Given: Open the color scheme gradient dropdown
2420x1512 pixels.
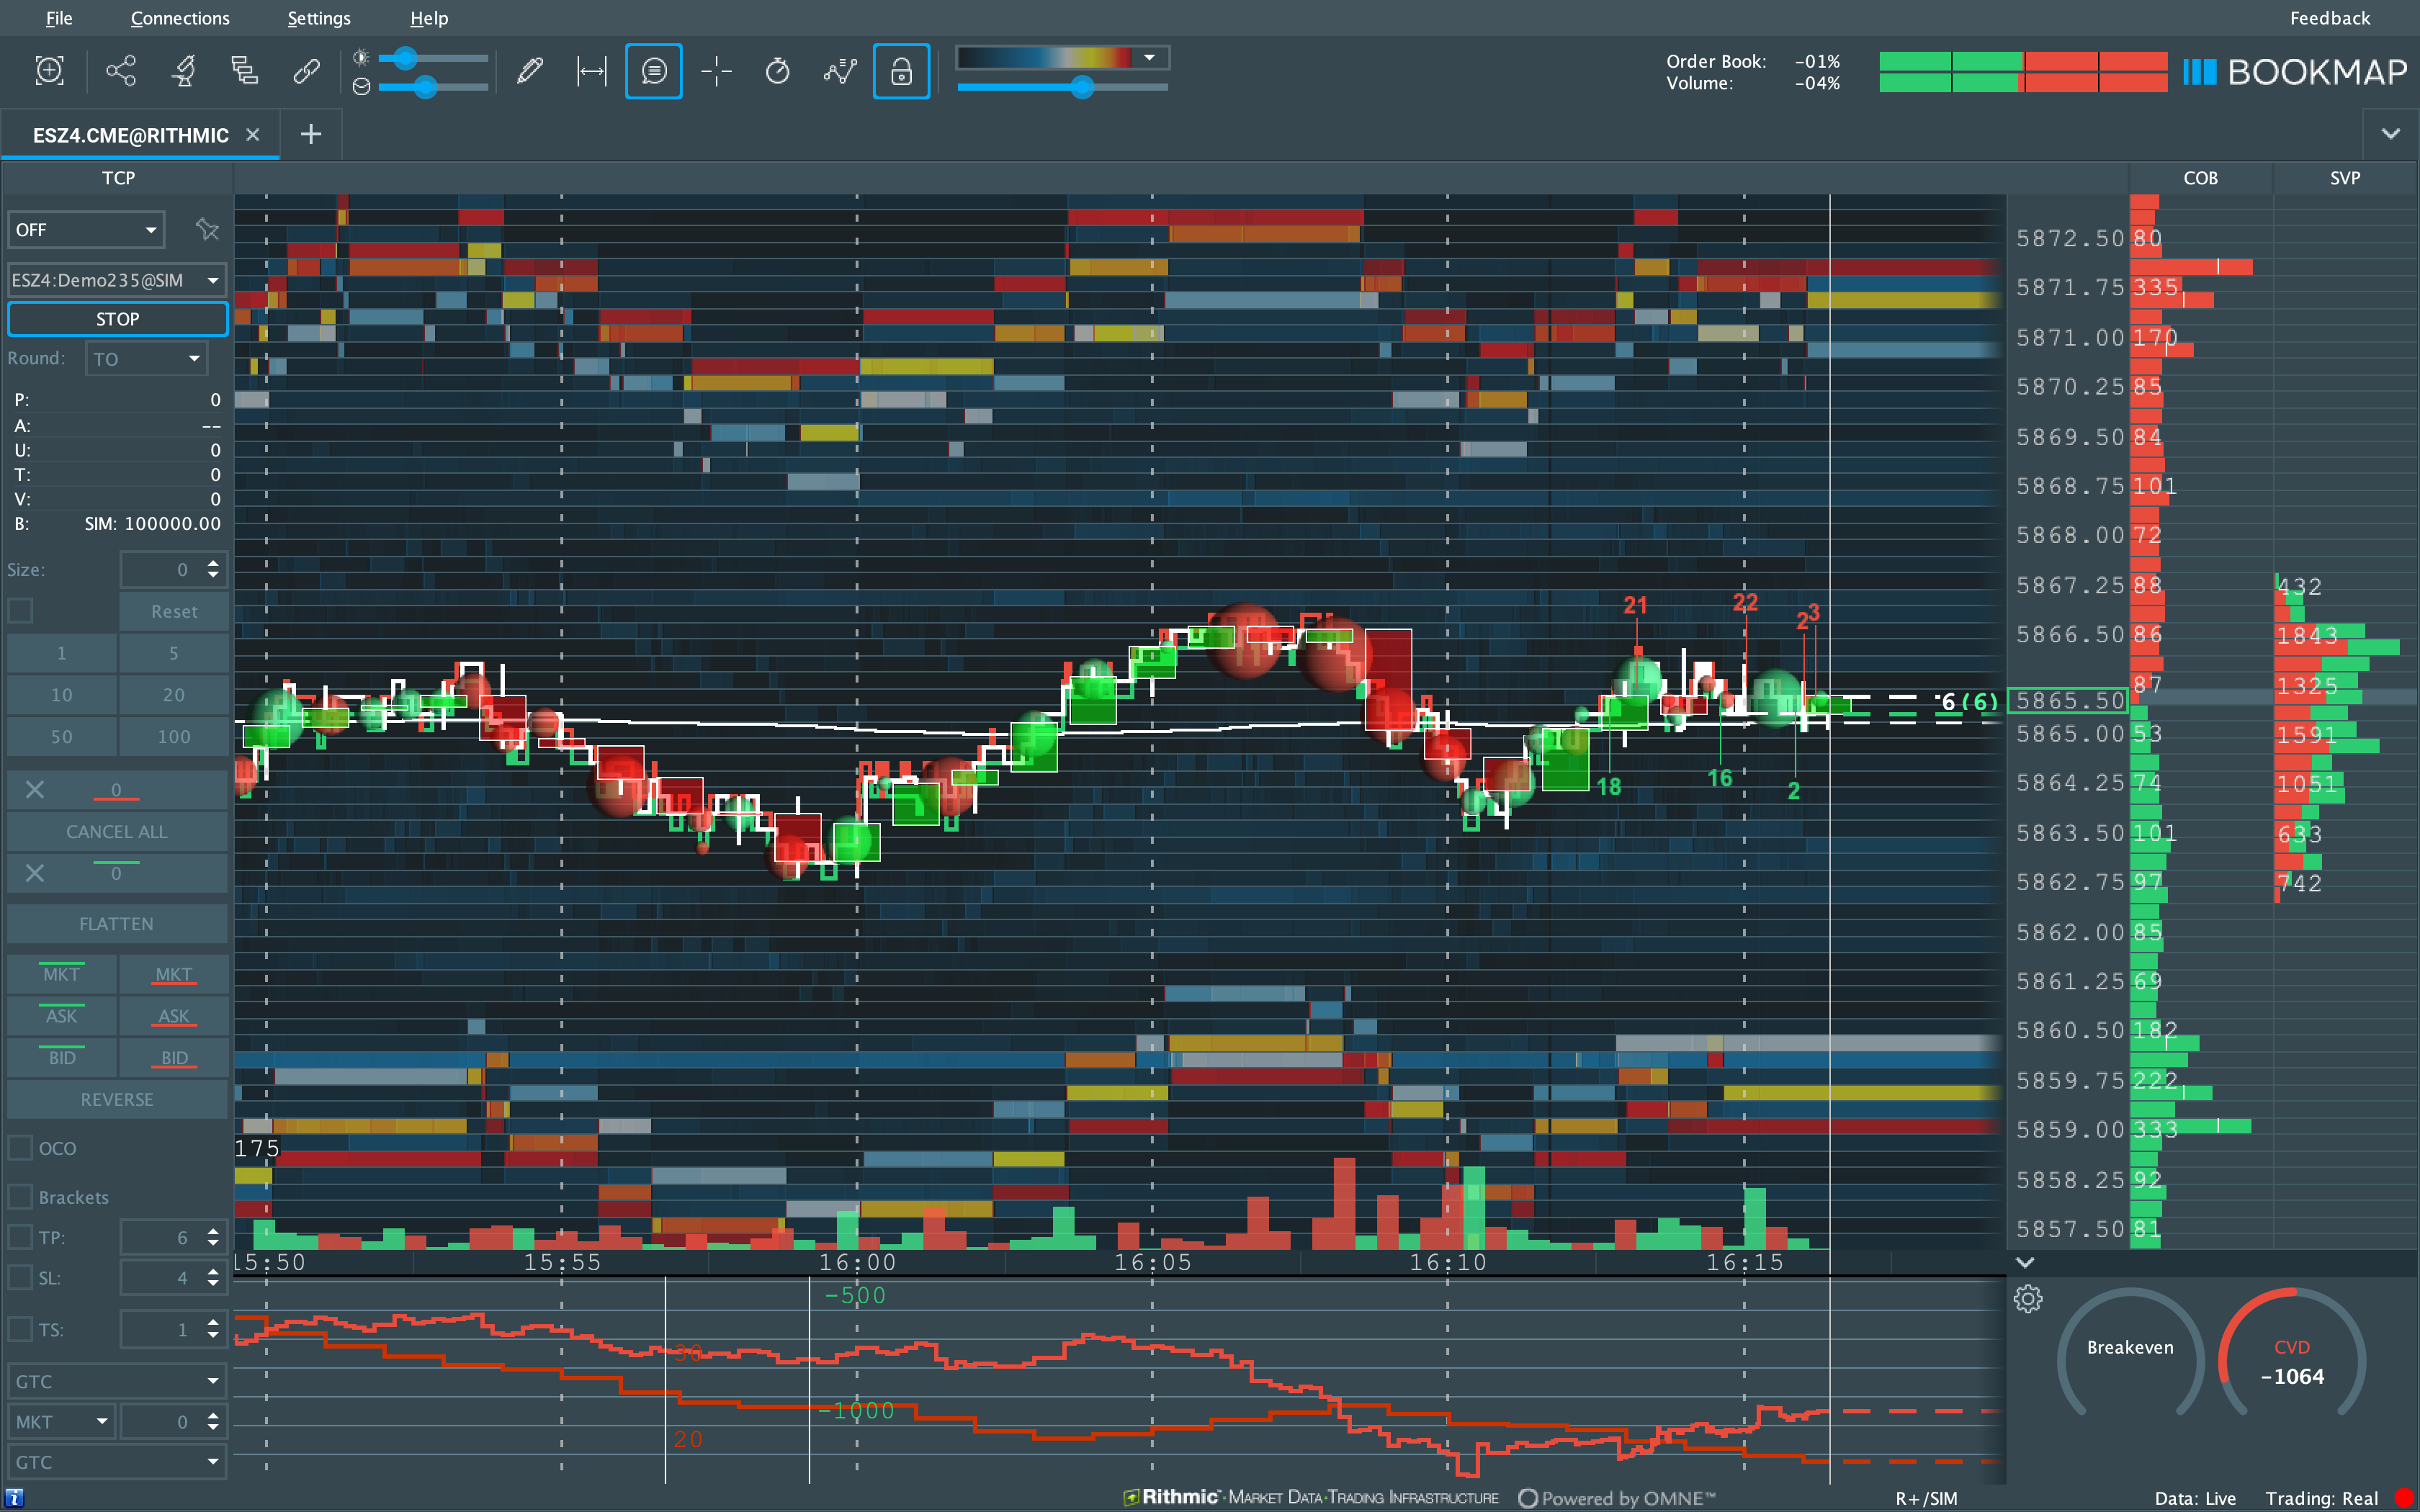Looking at the screenshot, I should 1149,57.
